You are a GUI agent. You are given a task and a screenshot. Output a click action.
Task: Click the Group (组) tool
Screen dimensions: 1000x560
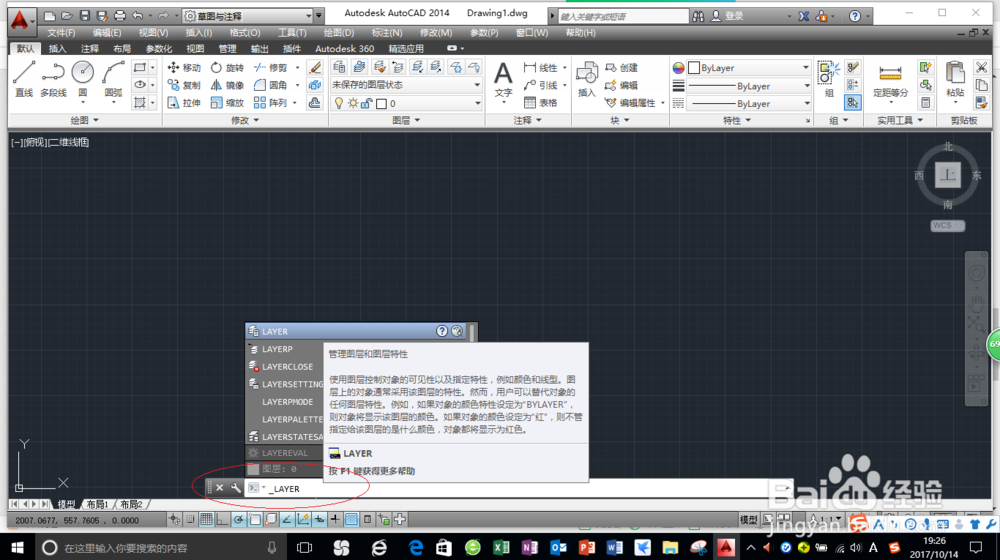click(829, 79)
